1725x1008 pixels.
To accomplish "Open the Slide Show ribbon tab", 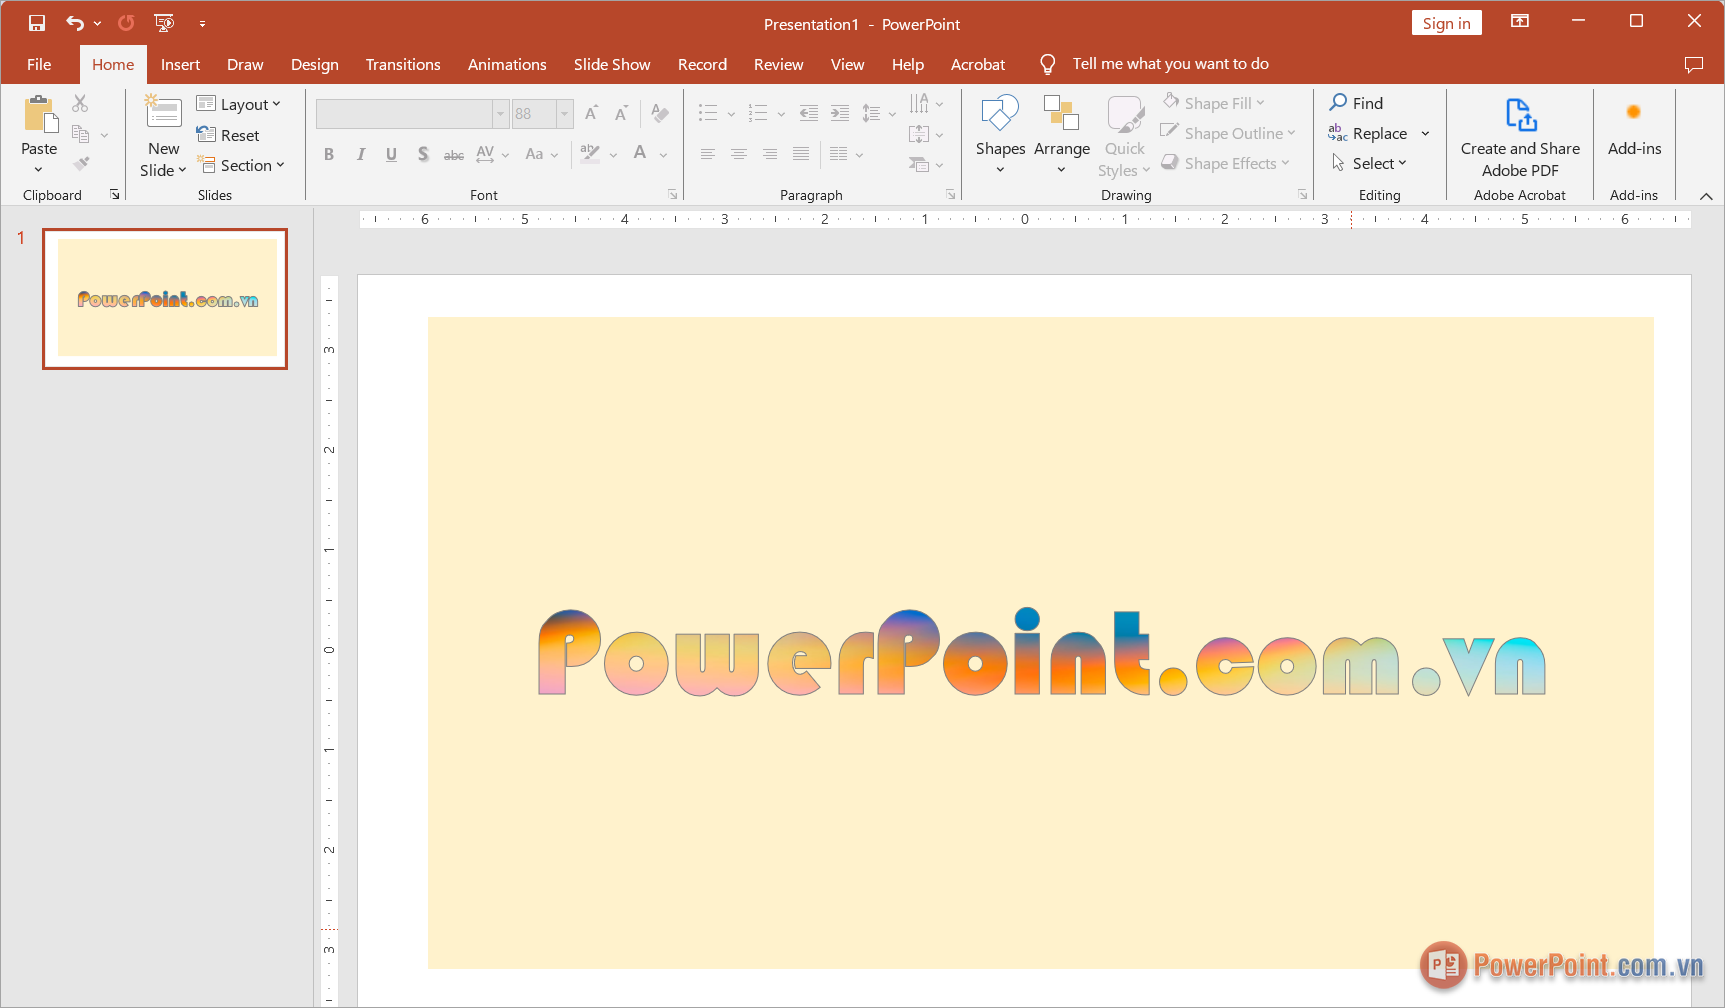I will tap(611, 63).
